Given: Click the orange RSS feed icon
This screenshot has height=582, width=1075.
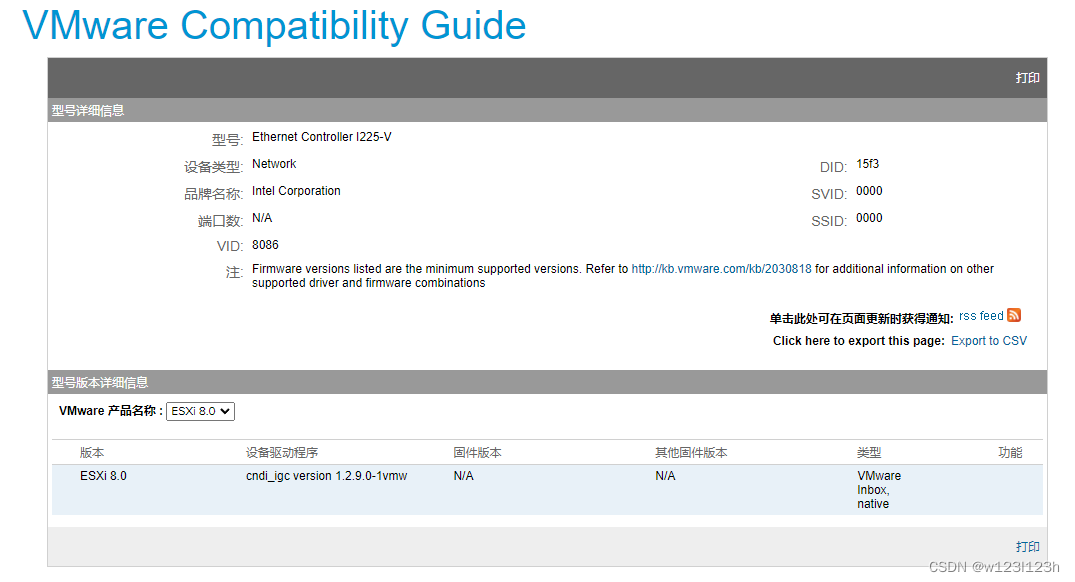Looking at the screenshot, I should (x=1014, y=315).
